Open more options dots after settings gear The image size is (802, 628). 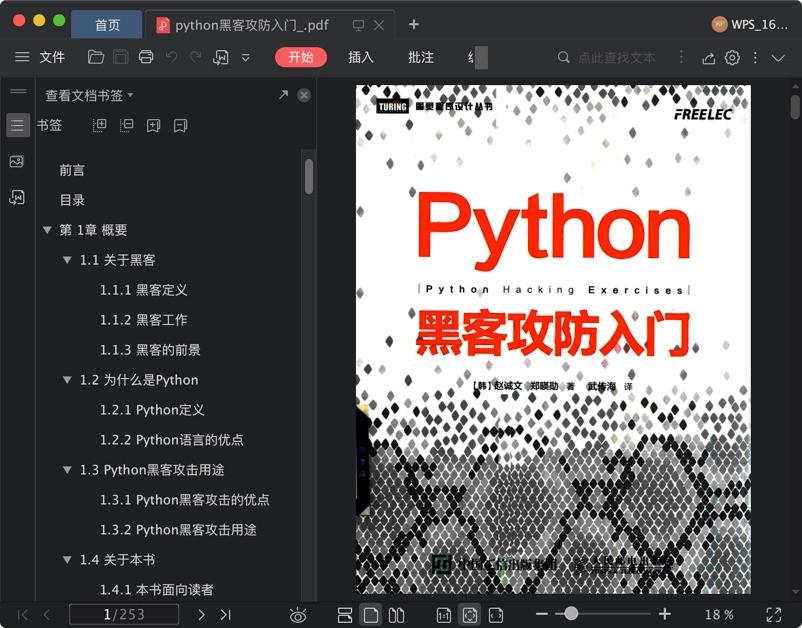point(755,57)
